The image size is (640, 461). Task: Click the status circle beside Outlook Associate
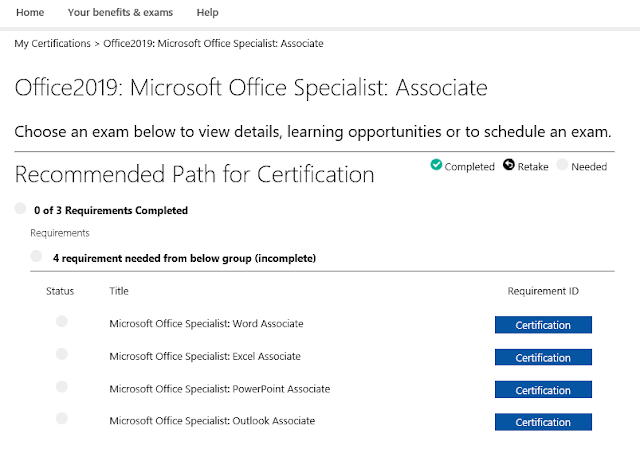pyautogui.click(x=62, y=419)
